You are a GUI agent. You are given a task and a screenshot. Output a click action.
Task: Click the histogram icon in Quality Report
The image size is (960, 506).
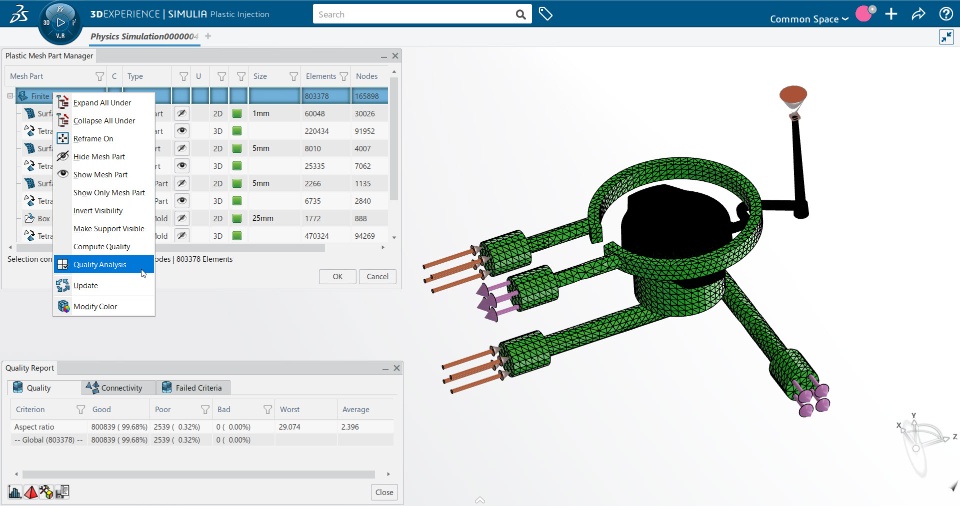[x=15, y=491]
